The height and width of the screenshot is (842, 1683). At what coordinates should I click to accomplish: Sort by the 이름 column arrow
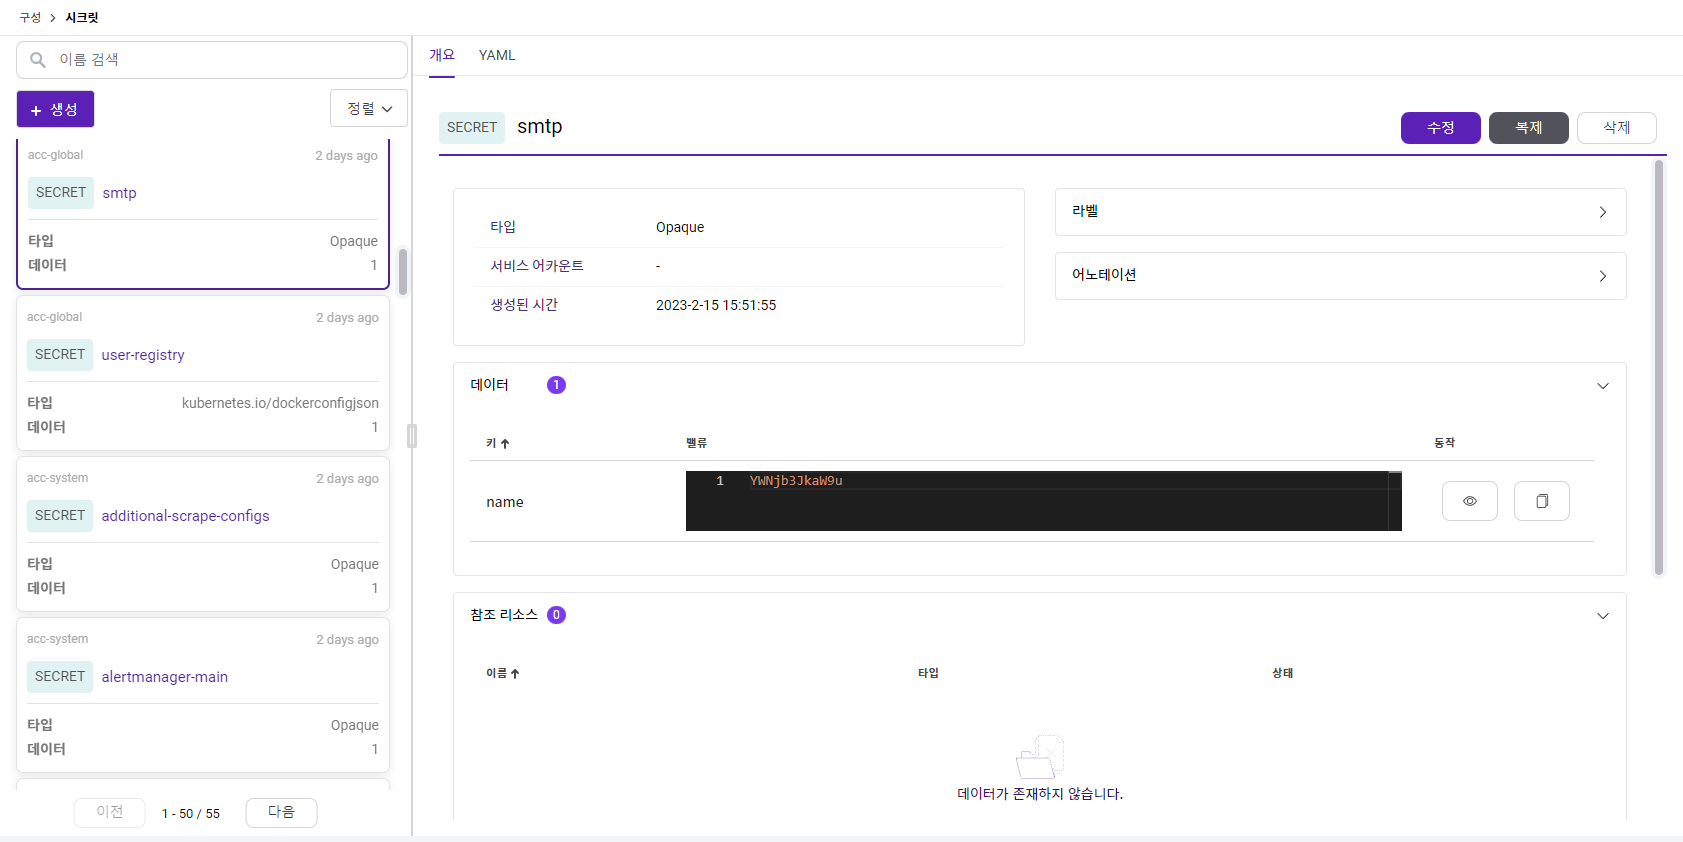[x=515, y=674]
